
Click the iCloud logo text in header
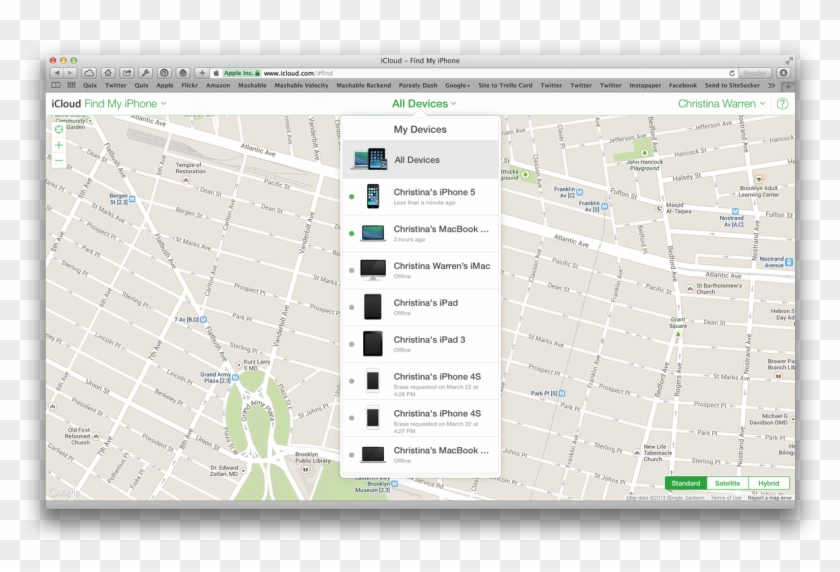point(66,104)
